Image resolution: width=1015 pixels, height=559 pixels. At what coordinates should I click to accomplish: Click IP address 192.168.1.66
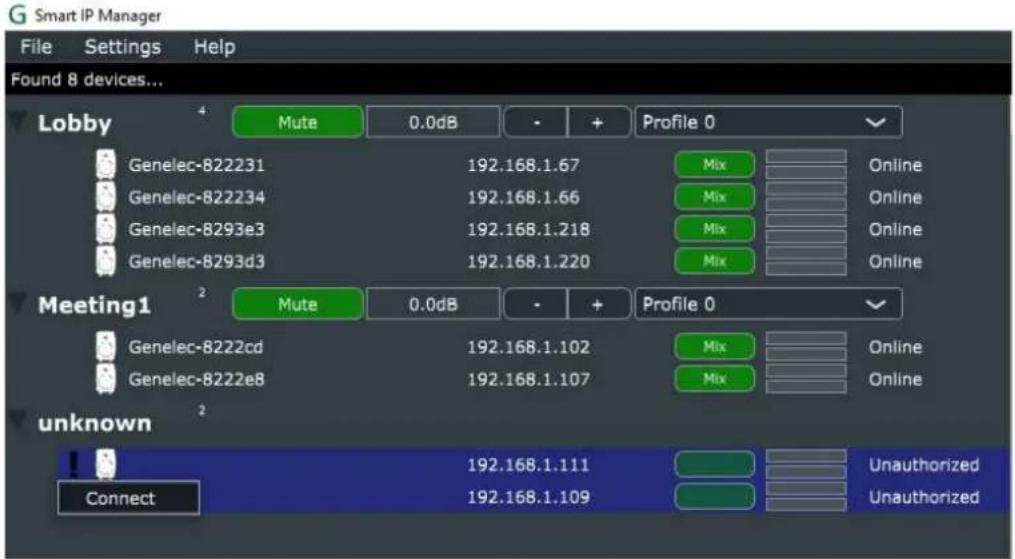(x=524, y=197)
